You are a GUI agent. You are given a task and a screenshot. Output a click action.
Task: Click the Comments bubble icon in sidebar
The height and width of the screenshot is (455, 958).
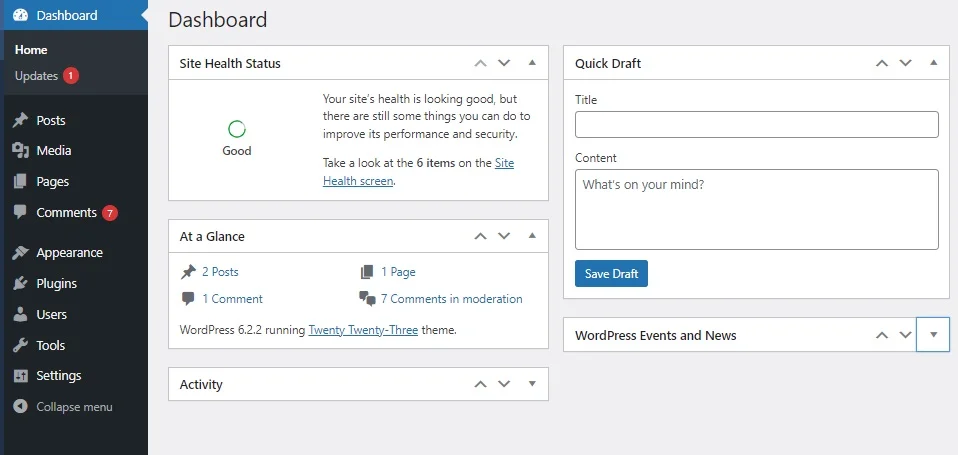tap(20, 212)
